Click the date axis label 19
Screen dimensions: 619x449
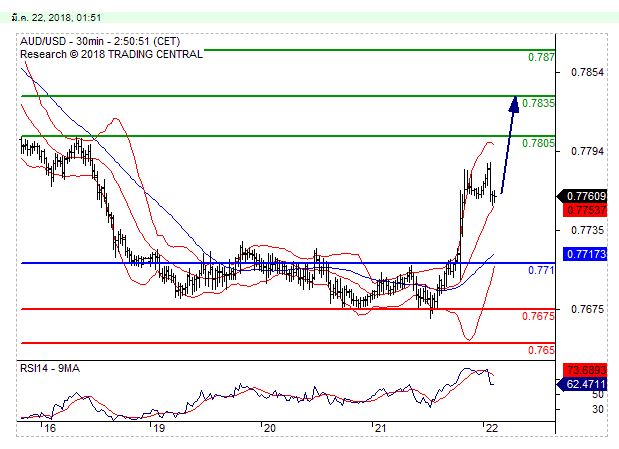159,428
